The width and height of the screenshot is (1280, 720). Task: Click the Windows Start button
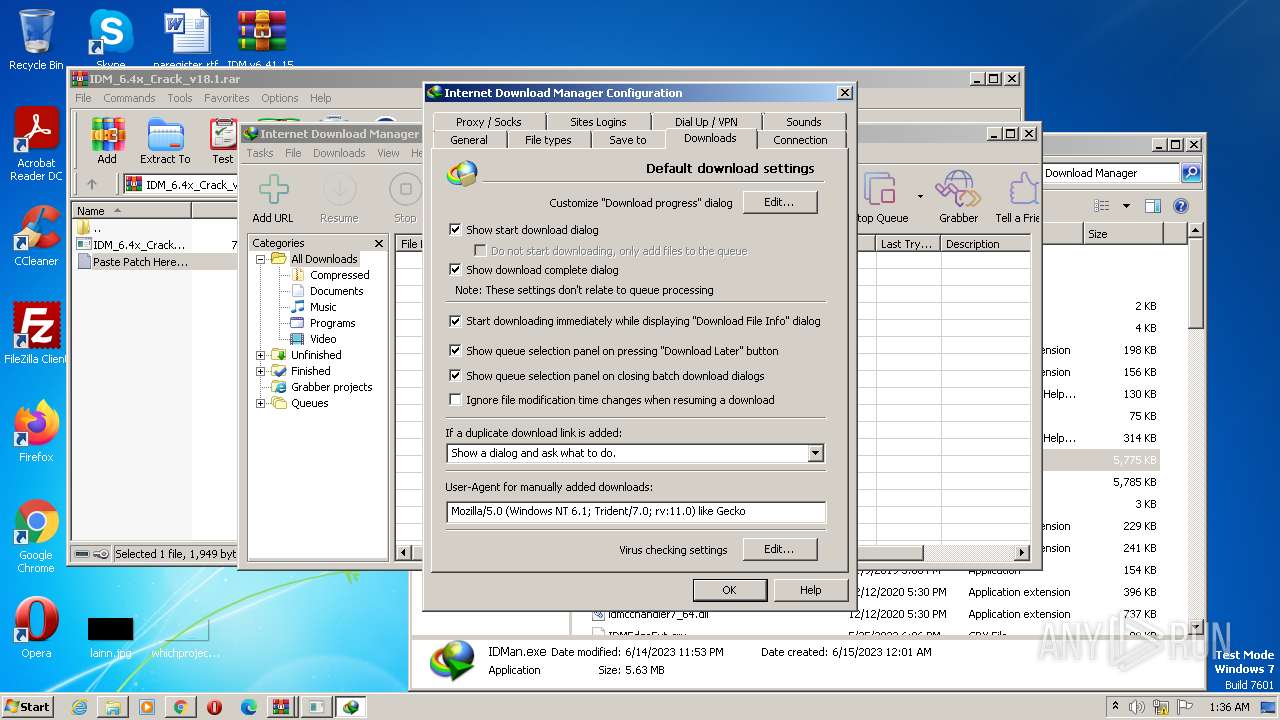coord(28,706)
